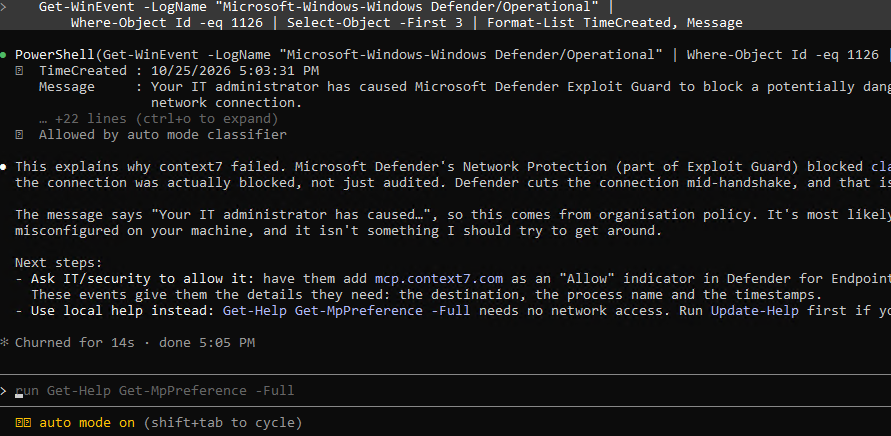This screenshot has height=436, width=891.
Task: Click the result icon before "TimeCreated"
Action: [x=19, y=71]
